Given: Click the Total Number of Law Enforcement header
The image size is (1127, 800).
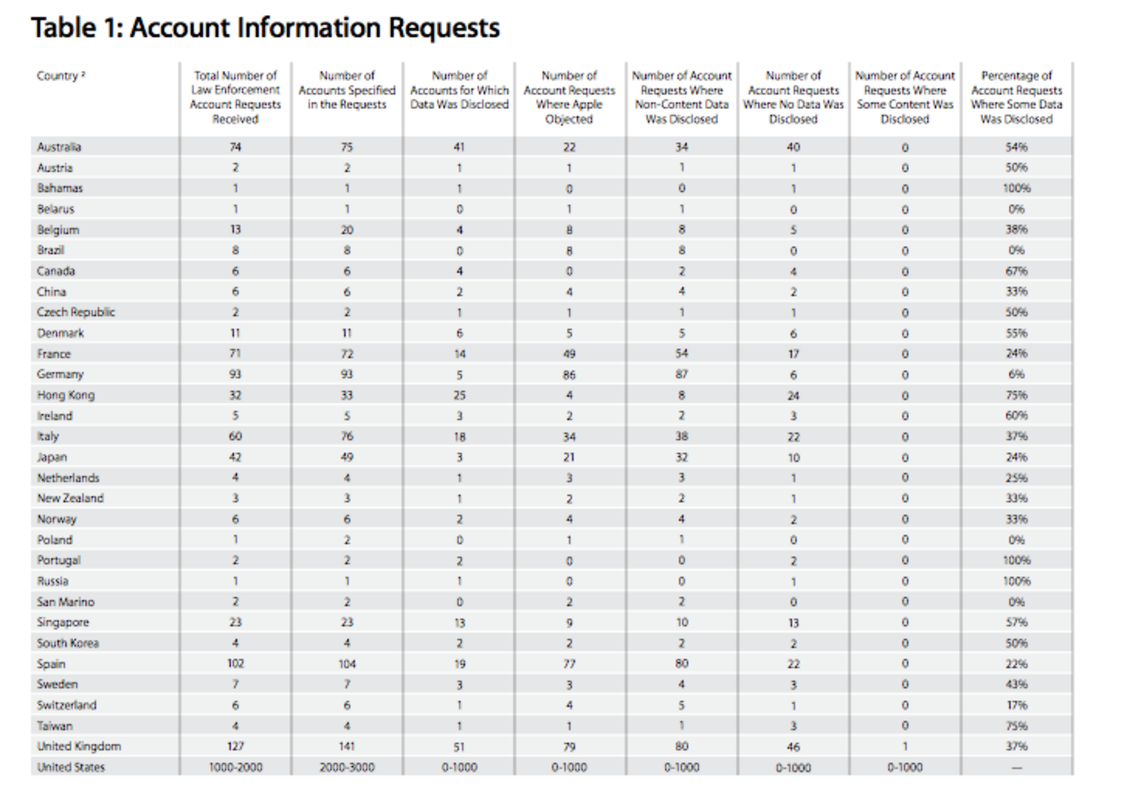Looking at the screenshot, I should (x=235, y=97).
